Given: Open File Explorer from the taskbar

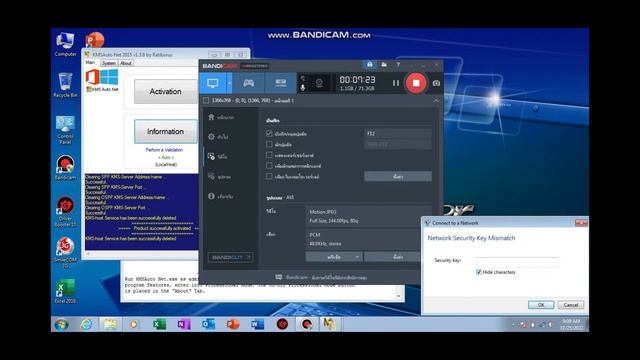Looking at the screenshot, I should point(110,324).
